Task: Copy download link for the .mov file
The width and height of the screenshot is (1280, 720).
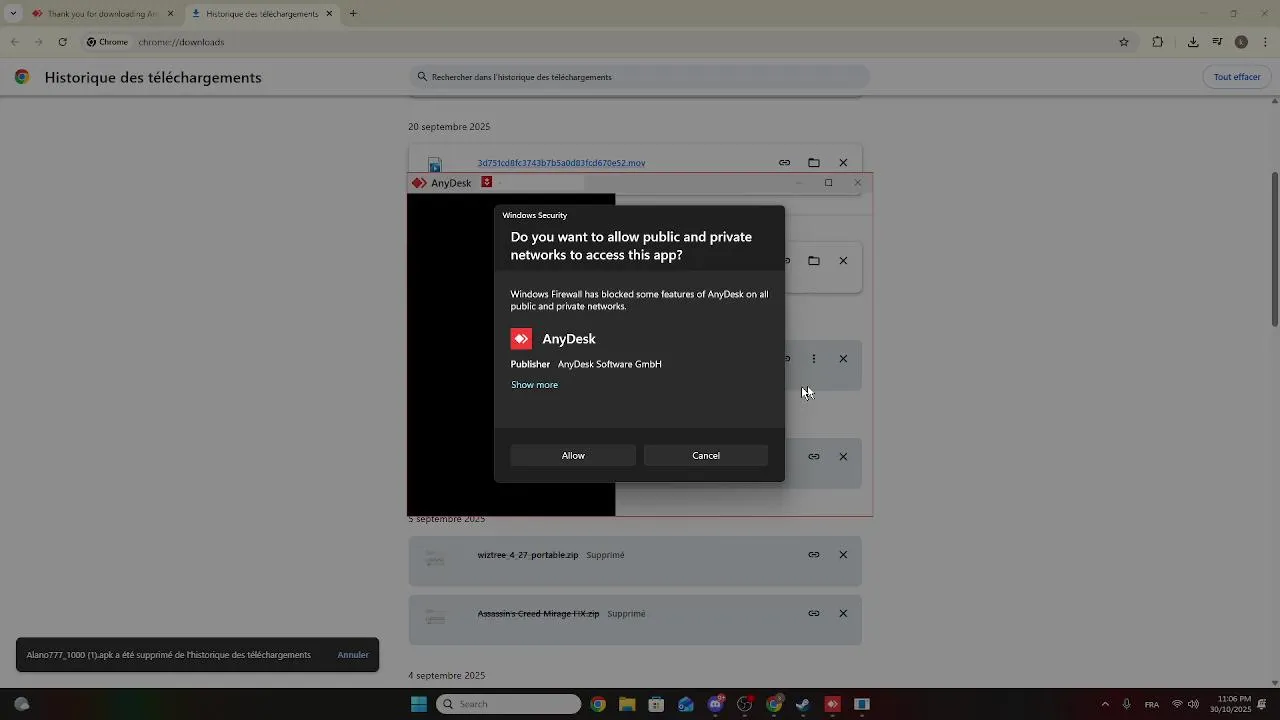Action: (785, 163)
